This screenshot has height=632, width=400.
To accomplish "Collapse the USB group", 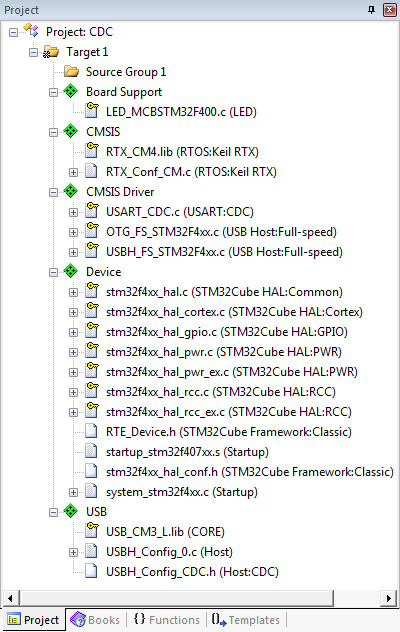I will (53, 512).
